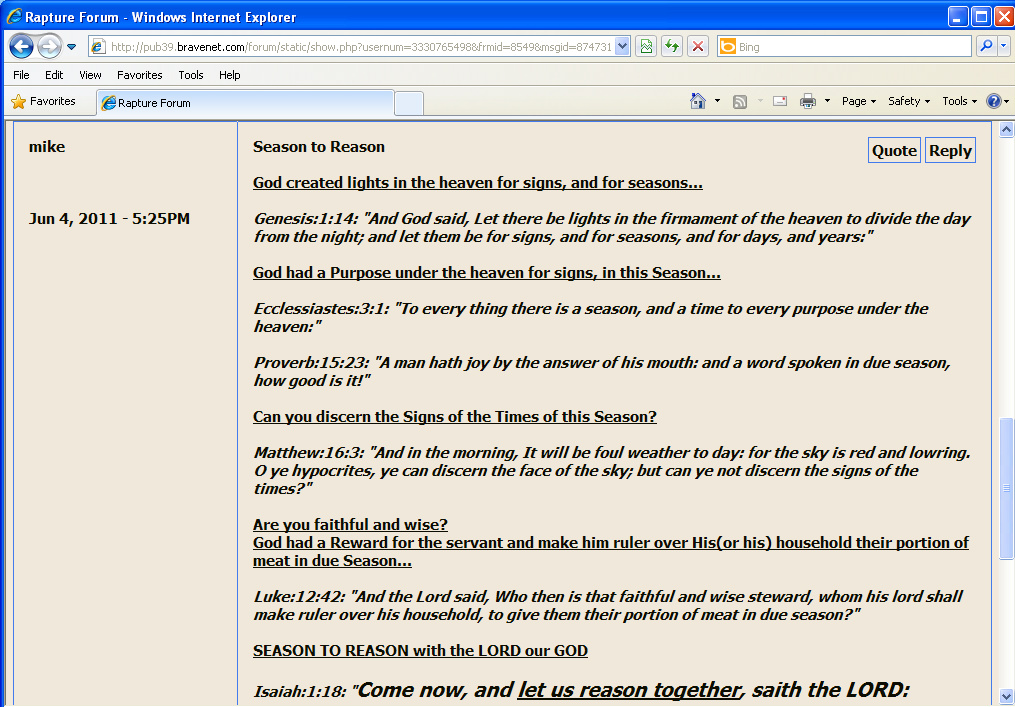
Task: Click the heading Can you discern the Signs
Action: pos(455,417)
